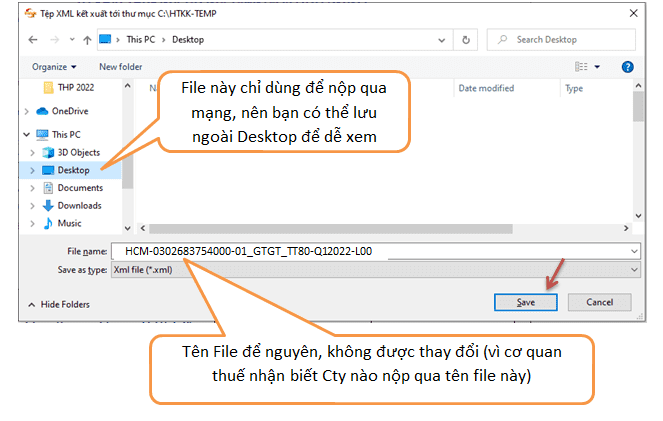Open the Help question mark icon
Image resolution: width=663 pixels, height=421 pixels.
click(627, 66)
